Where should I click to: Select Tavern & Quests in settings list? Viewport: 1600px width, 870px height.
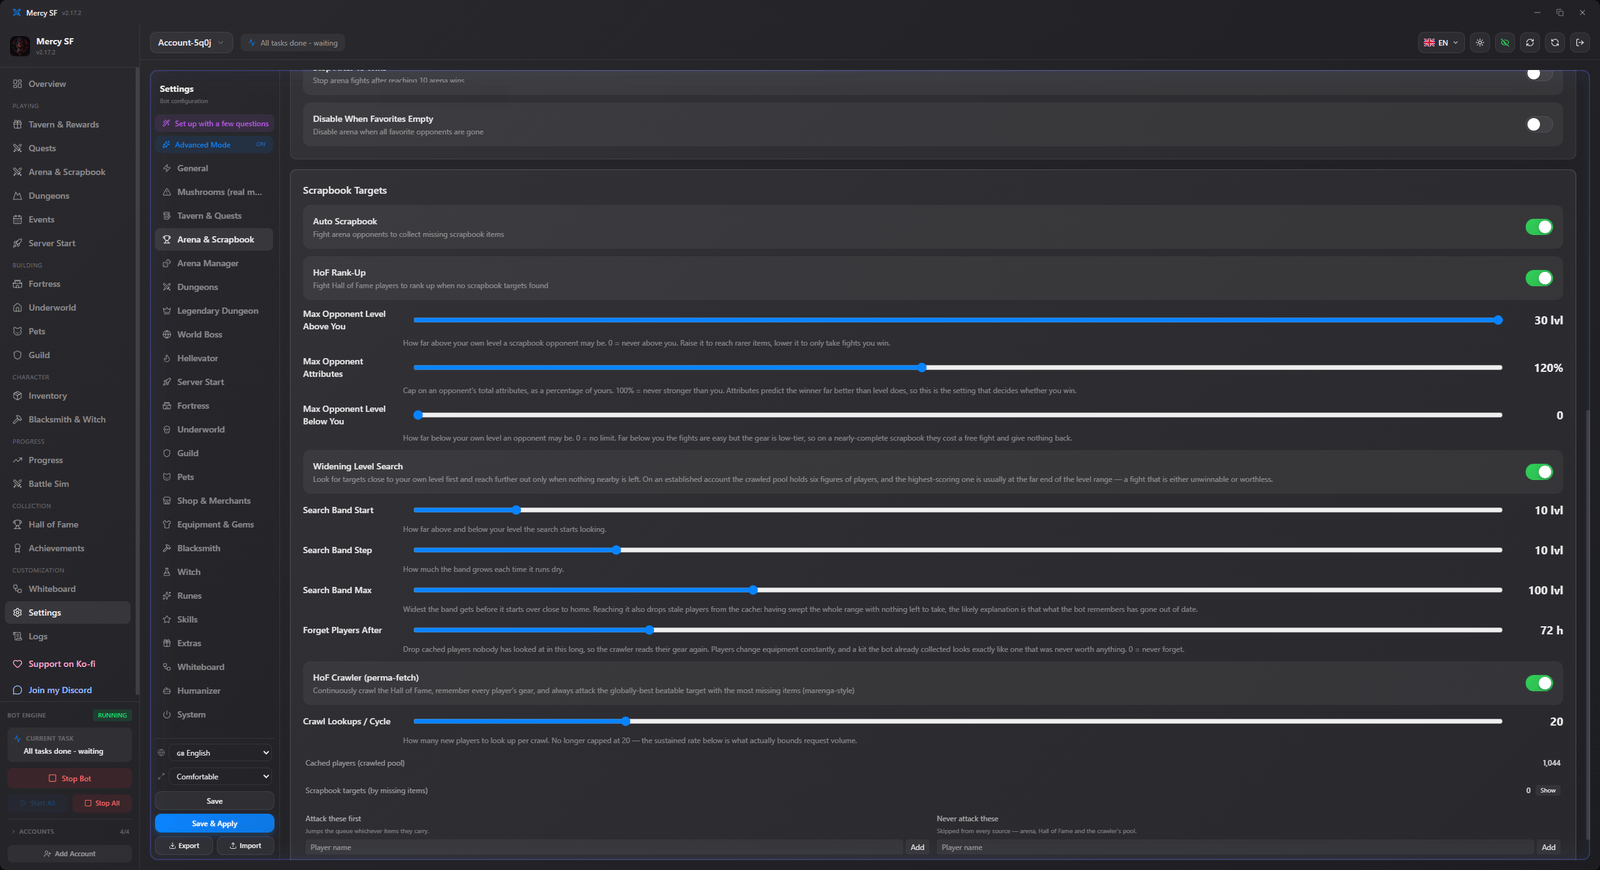click(x=214, y=216)
